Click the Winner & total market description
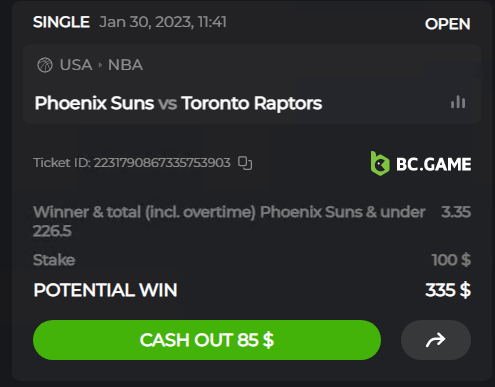 pyautogui.click(x=229, y=221)
